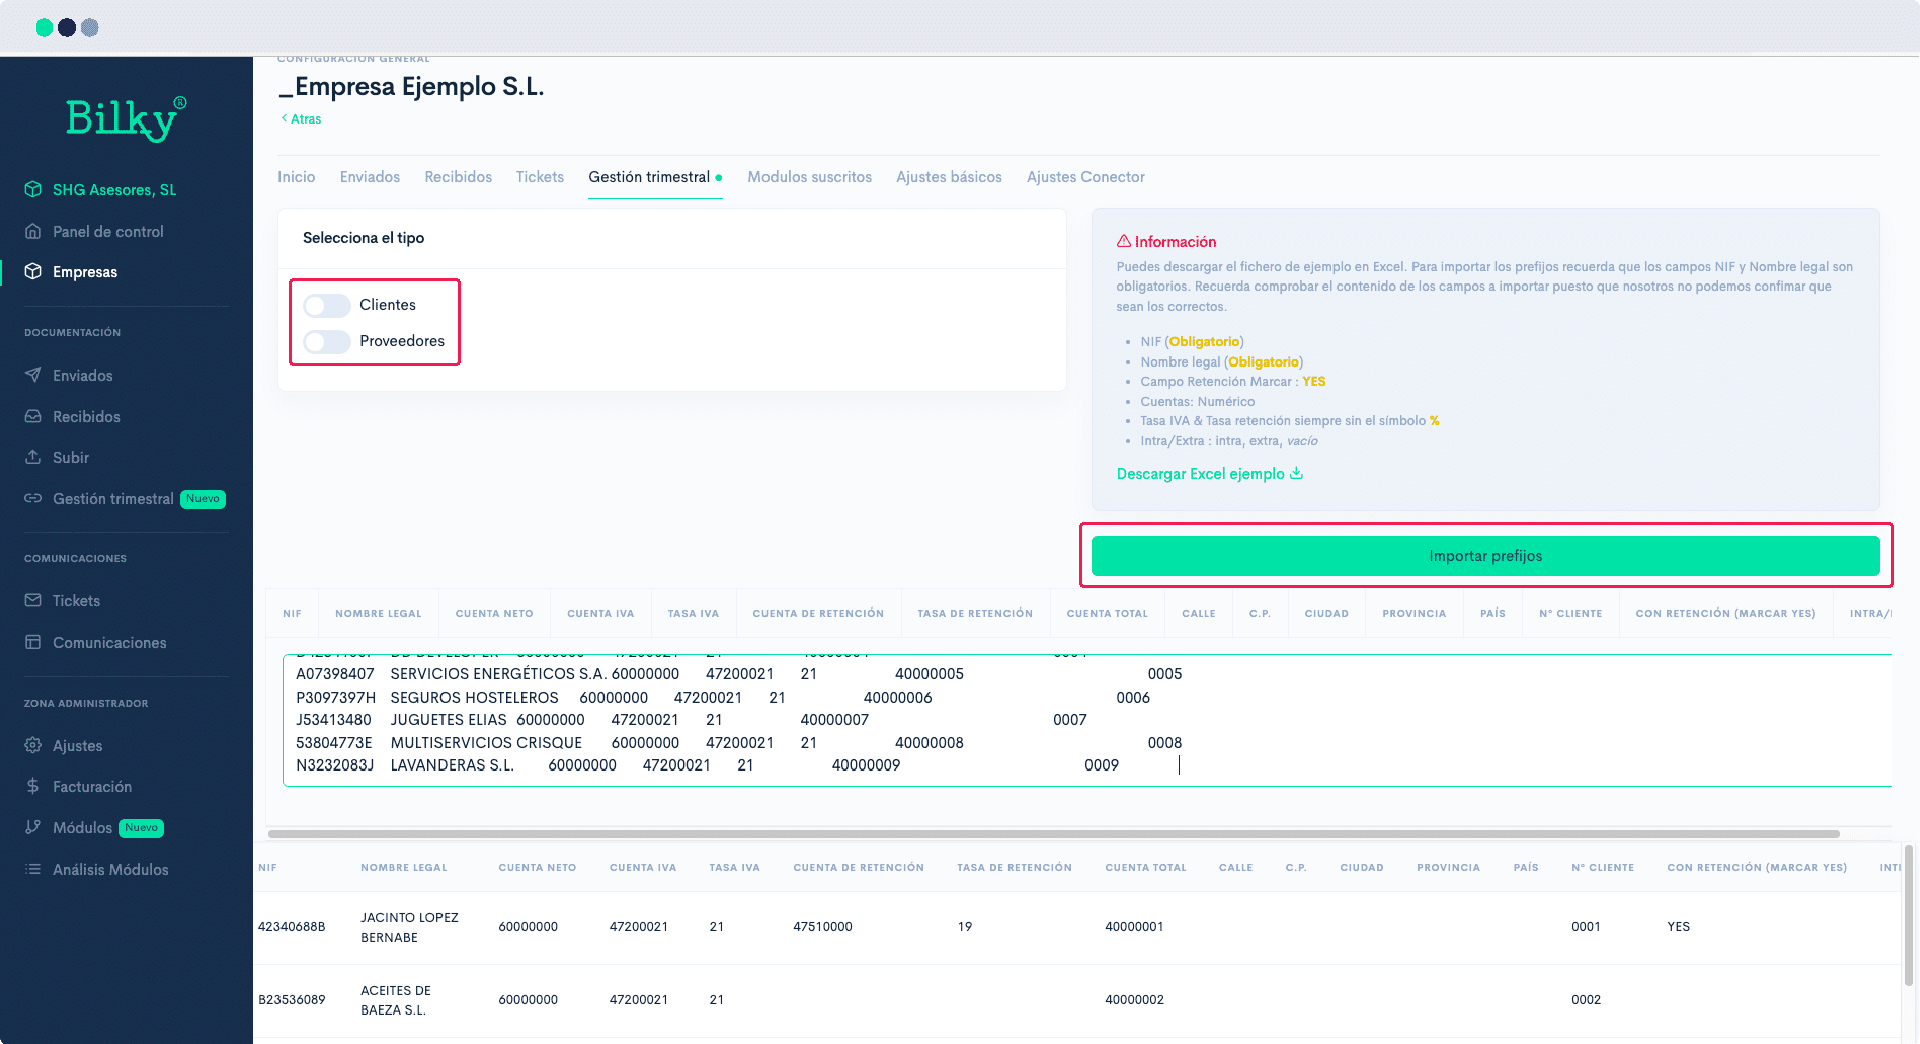The width and height of the screenshot is (1920, 1044).
Task: Click the pasted line SEGUROS HOSTELEROS
Action: coord(474,698)
